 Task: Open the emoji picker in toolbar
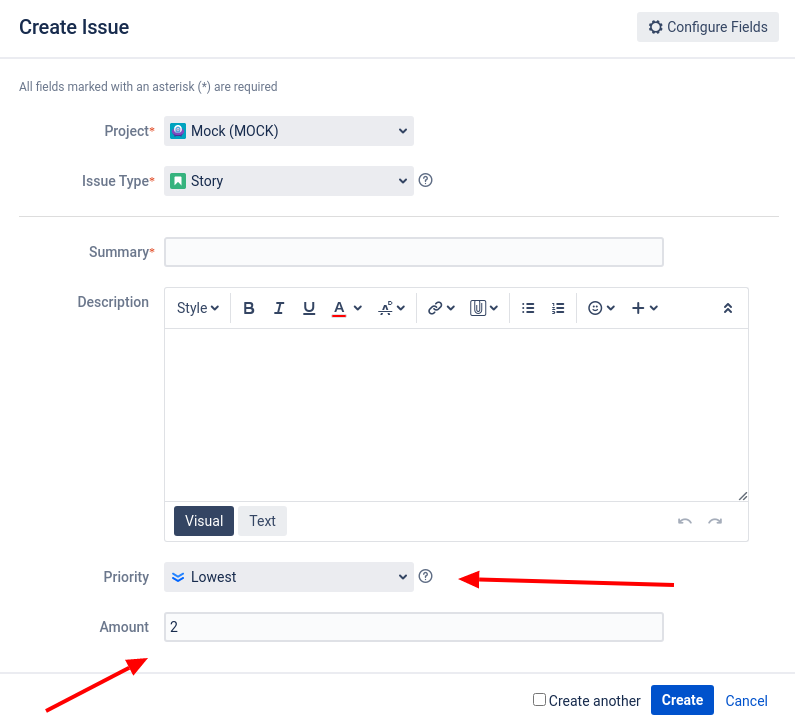coord(601,308)
